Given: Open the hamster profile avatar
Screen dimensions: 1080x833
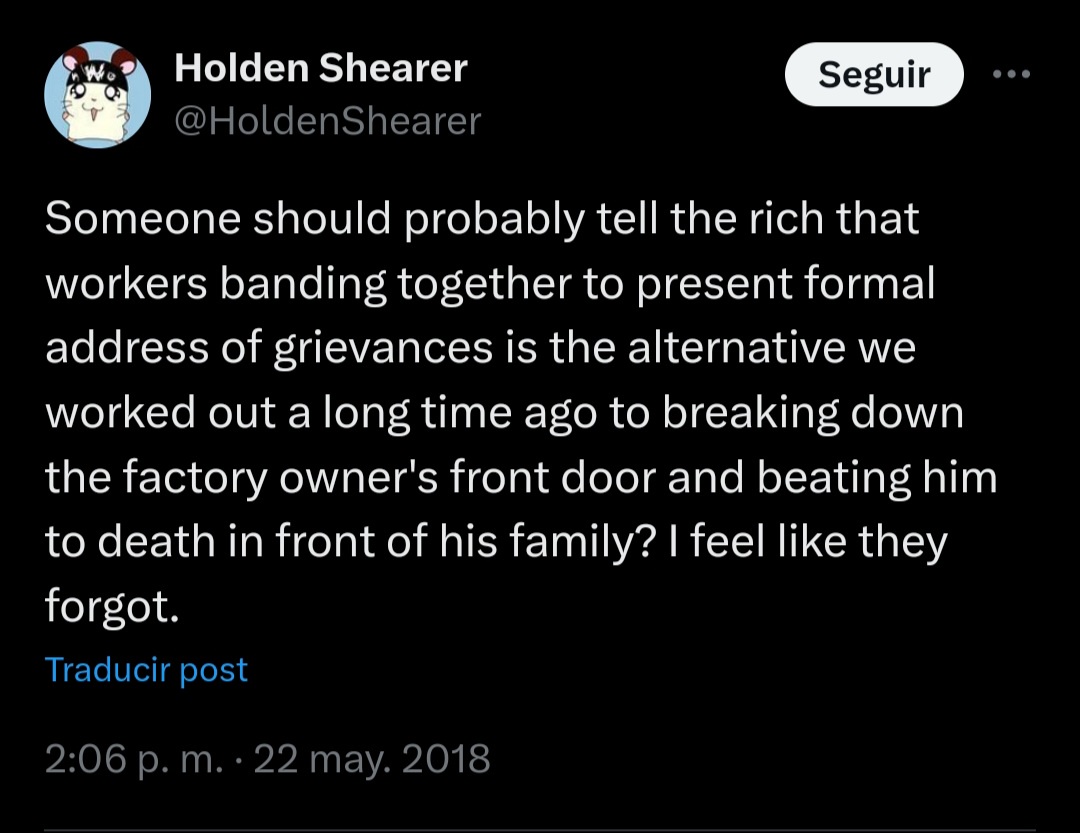Looking at the screenshot, I should click(x=98, y=96).
